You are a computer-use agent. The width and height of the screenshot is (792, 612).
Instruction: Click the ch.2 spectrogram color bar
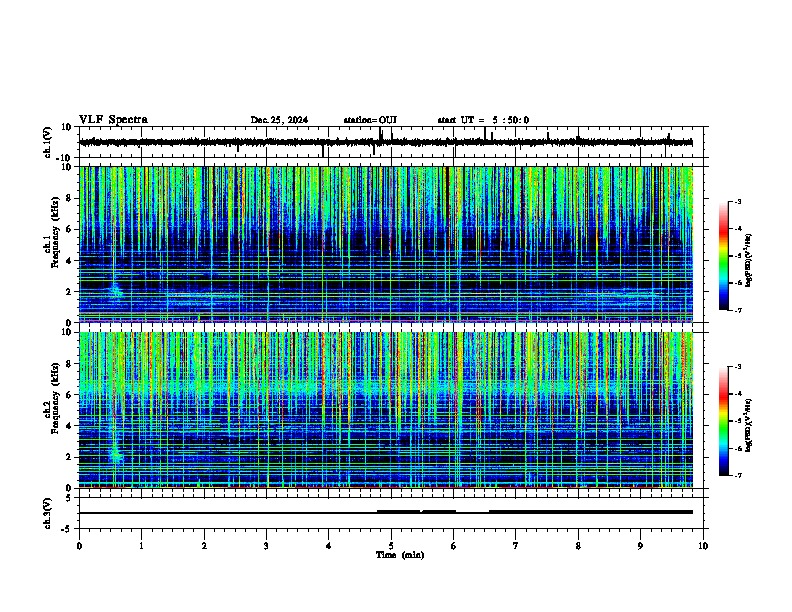coord(724,421)
